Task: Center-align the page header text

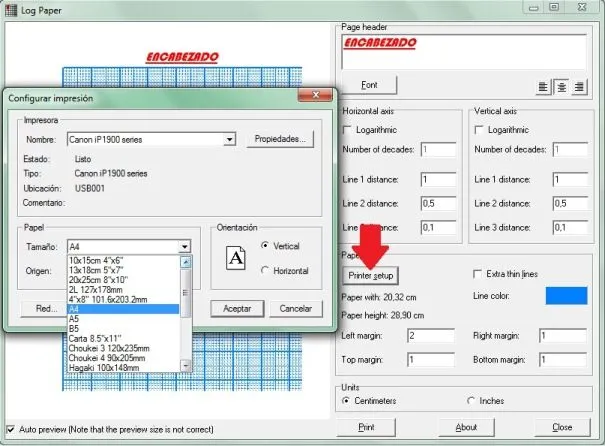Action: pyautogui.click(x=561, y=87)
